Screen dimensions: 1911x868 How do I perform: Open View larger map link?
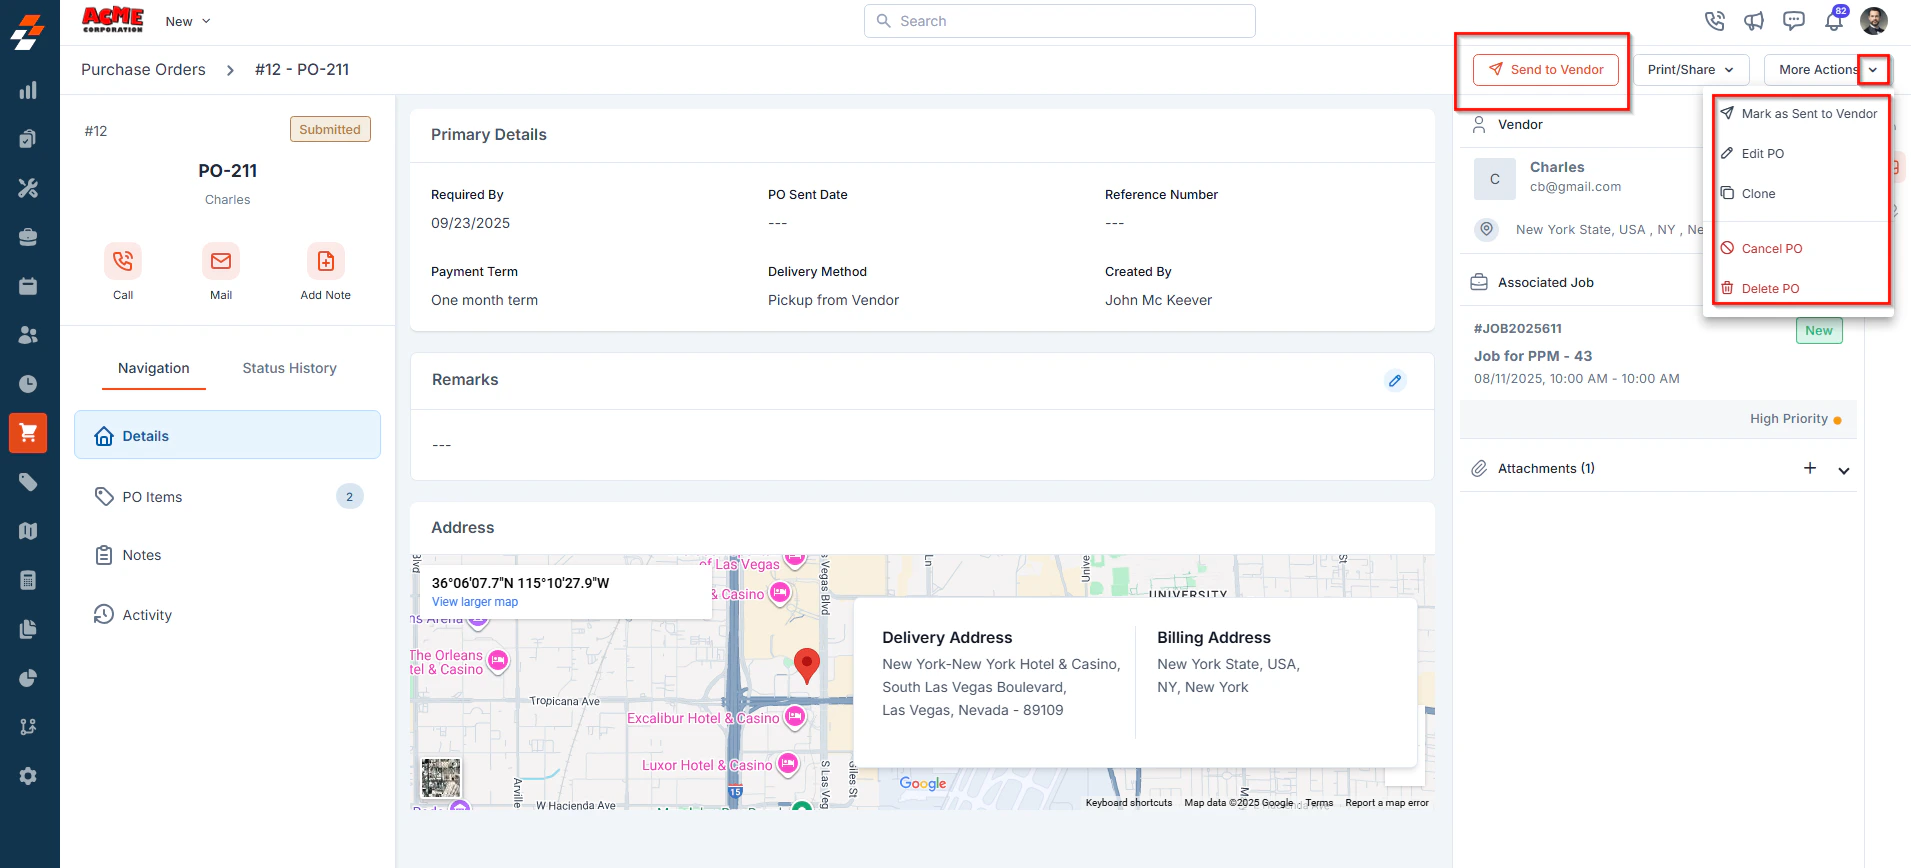475,602
